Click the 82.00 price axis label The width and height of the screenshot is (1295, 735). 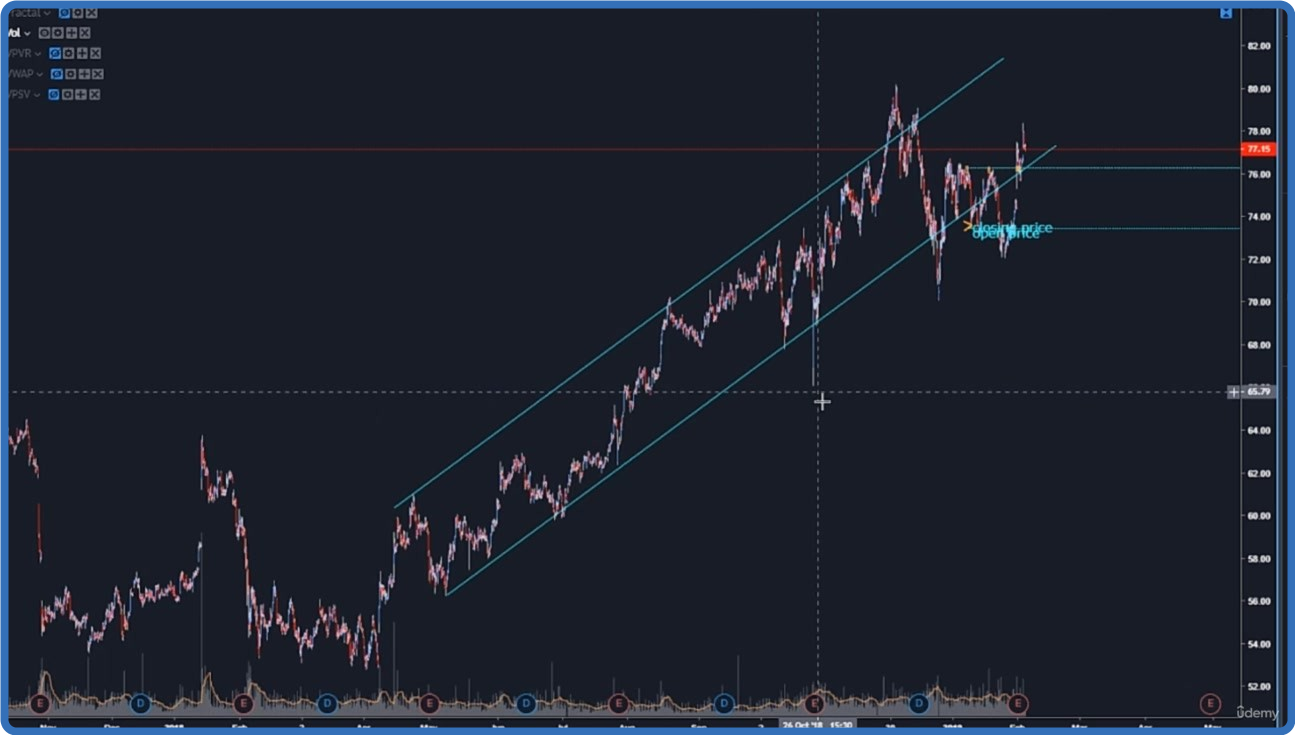[x=1258, y=46]
